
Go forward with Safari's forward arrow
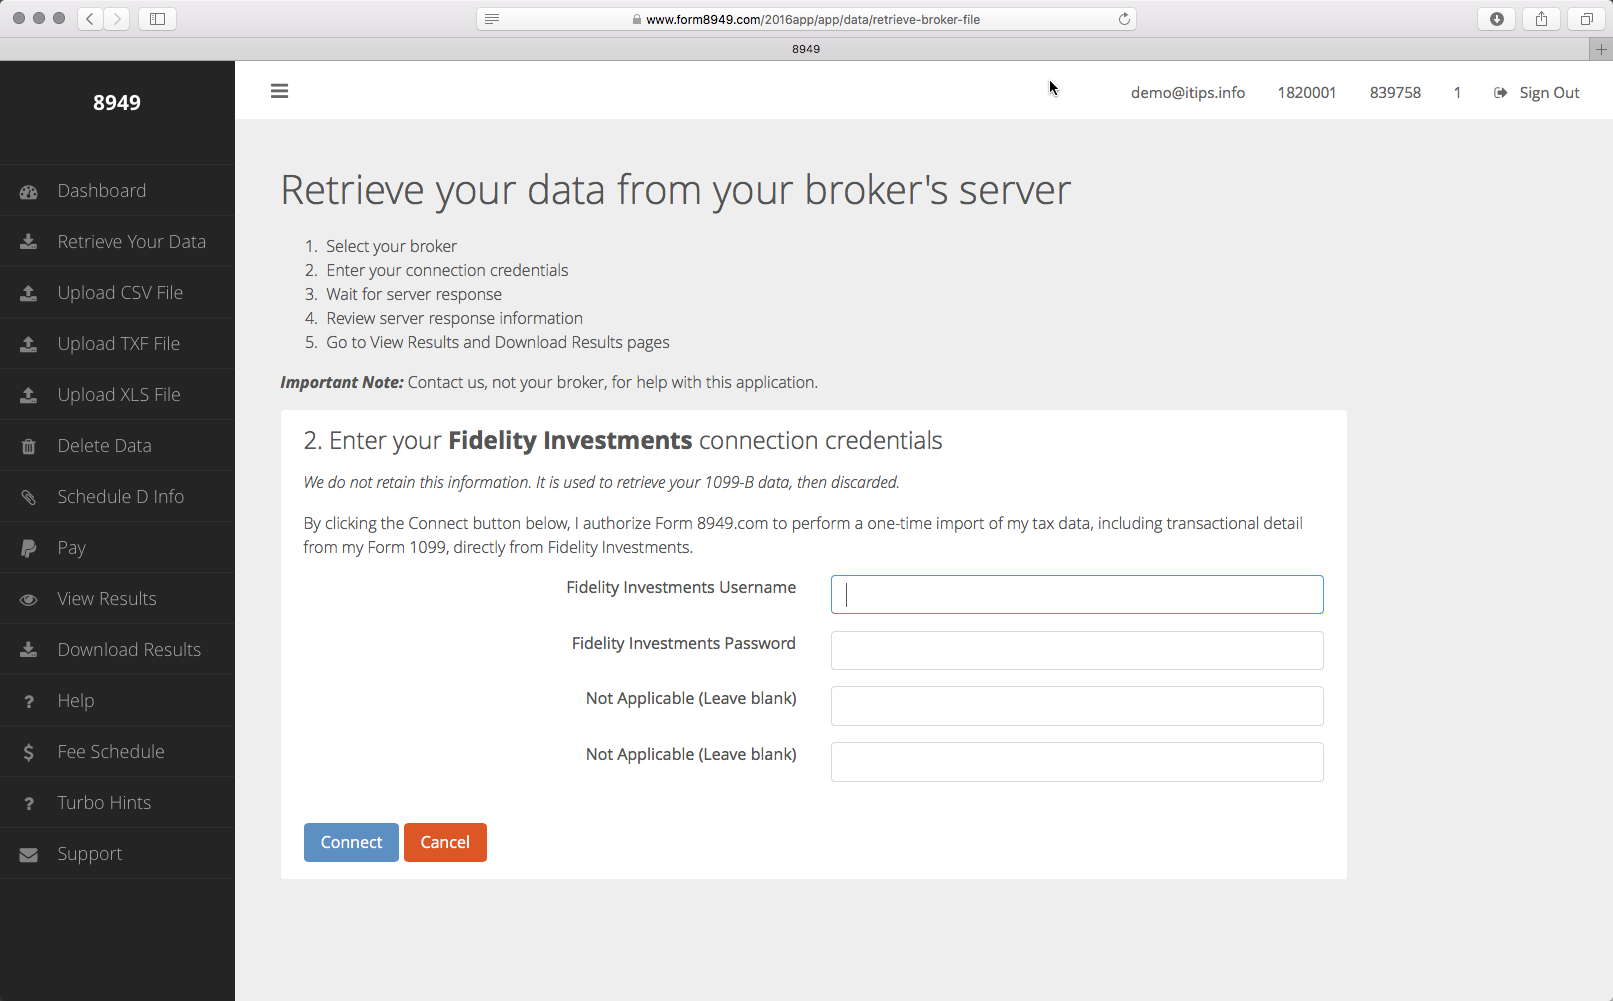point(117,18)
